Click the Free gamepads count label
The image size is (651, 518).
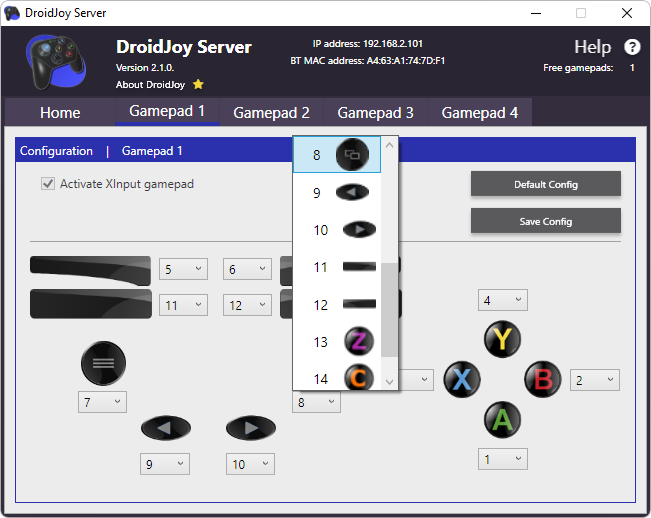pos(578,68)
